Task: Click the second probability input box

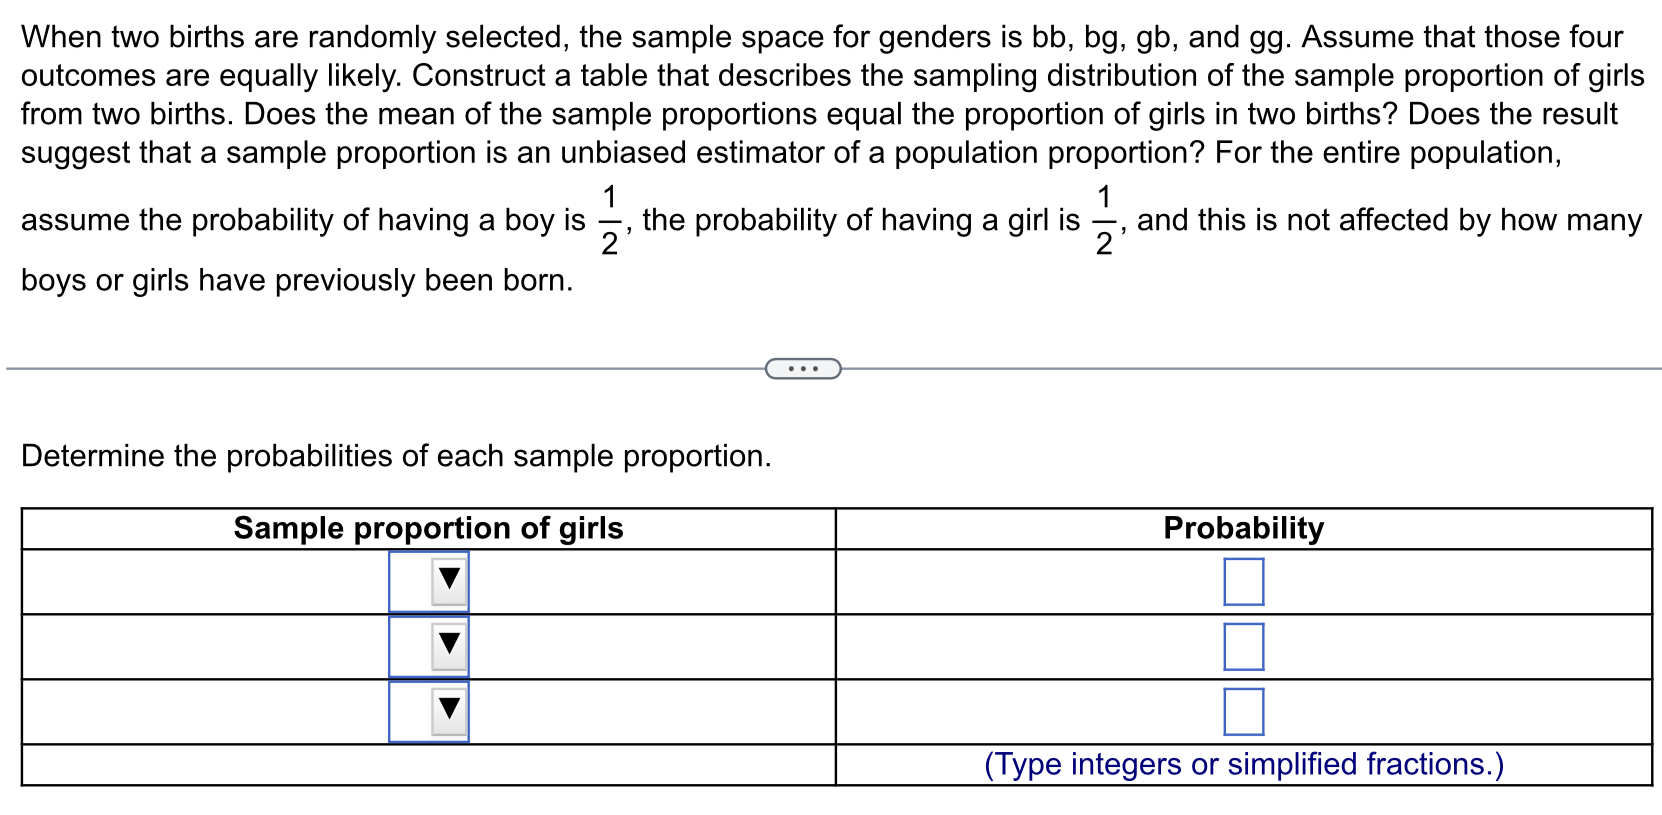Action: 1243,647
